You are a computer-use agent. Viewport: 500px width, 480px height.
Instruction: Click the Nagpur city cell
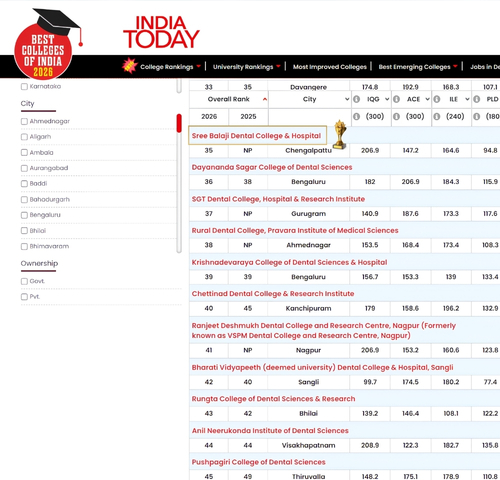(x=309, y=350)
